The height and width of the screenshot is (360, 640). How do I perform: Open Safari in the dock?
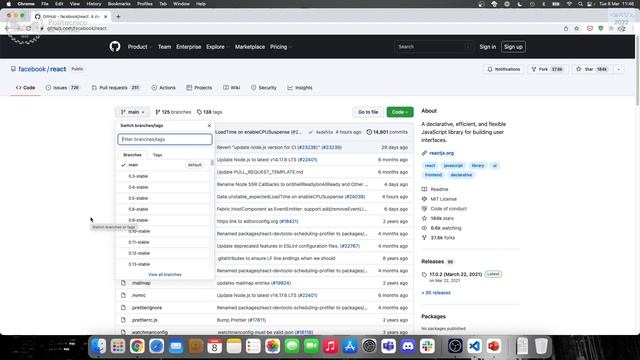[156, 346]
